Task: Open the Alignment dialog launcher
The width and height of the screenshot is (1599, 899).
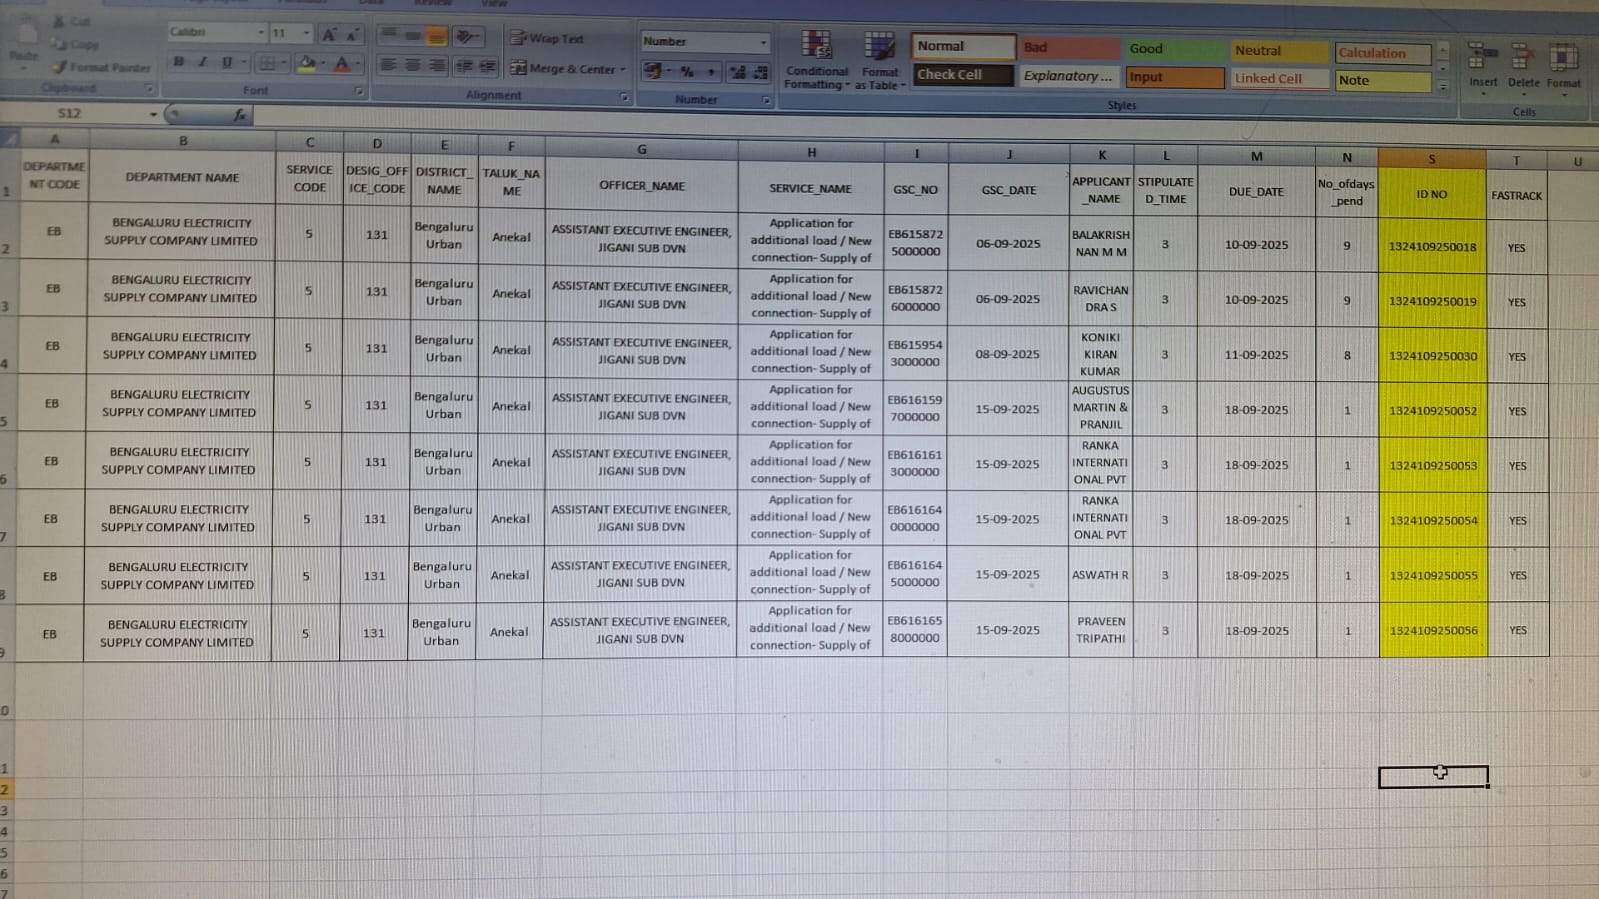Action: (624, 97)
